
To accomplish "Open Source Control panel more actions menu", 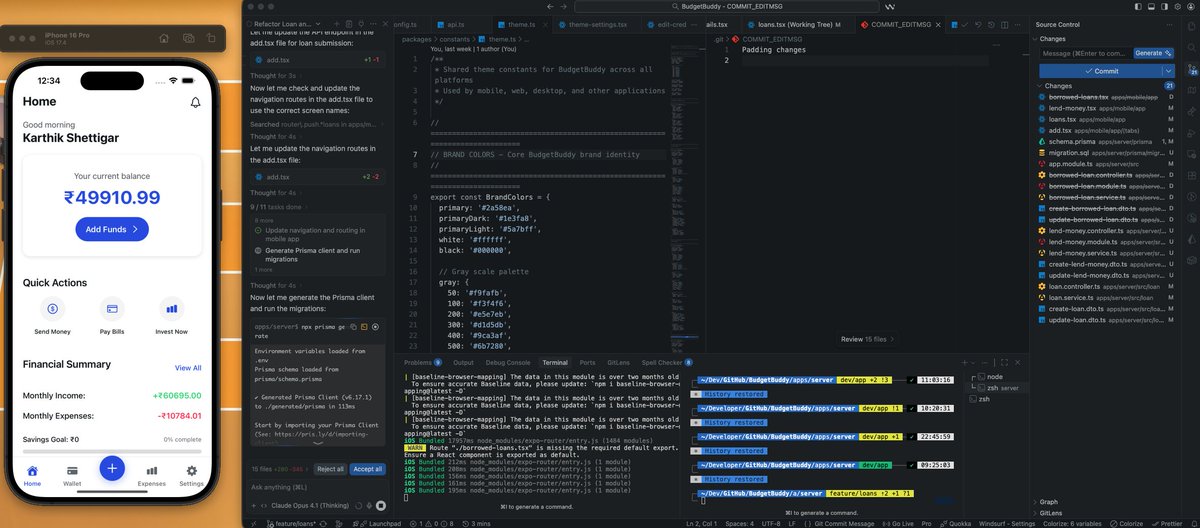I will [1171, 23].
